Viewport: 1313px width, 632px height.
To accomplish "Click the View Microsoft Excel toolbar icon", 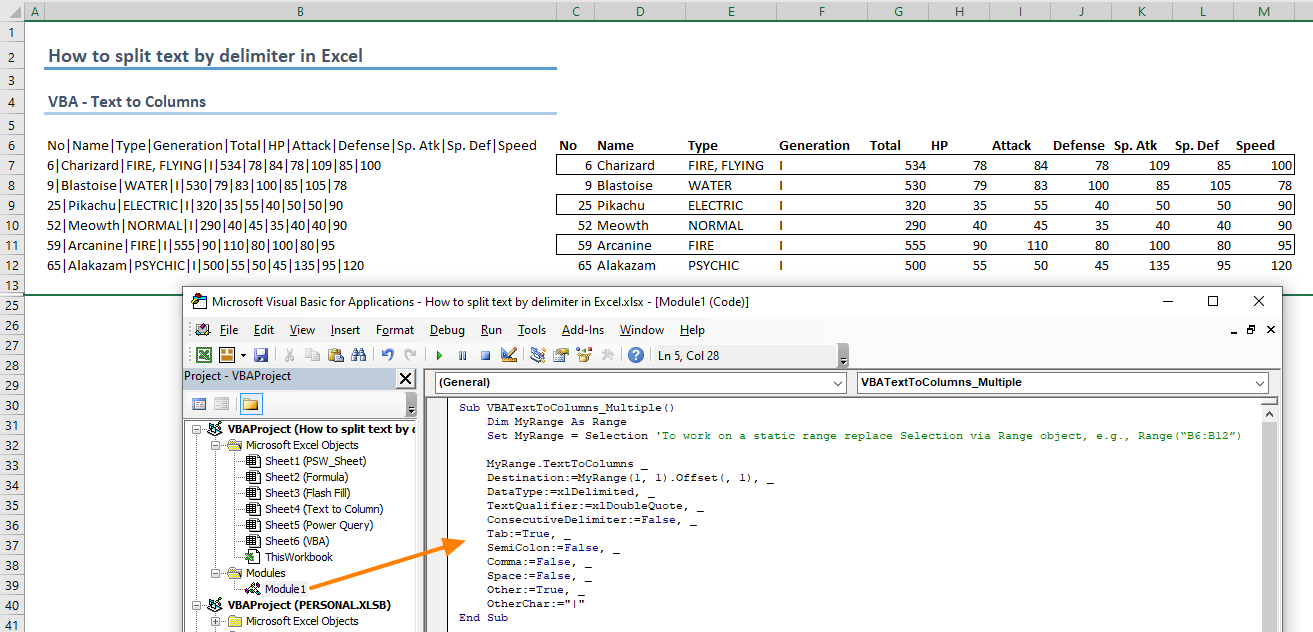I will 203,355.
